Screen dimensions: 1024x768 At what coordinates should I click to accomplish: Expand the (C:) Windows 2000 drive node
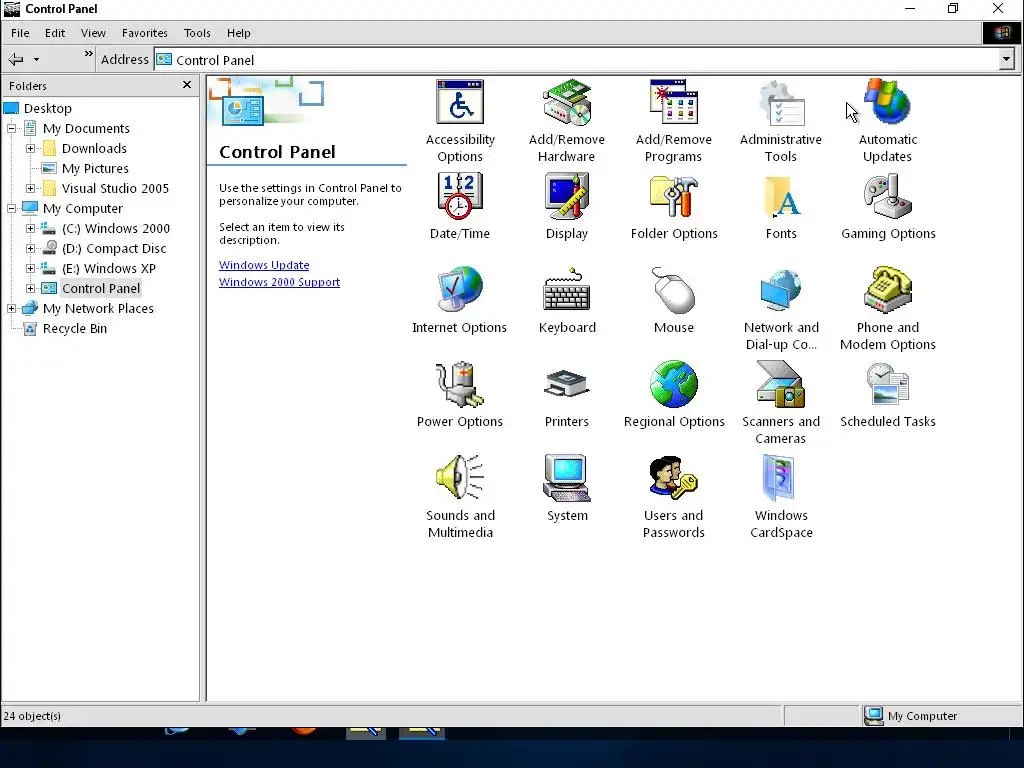[31, 229]
